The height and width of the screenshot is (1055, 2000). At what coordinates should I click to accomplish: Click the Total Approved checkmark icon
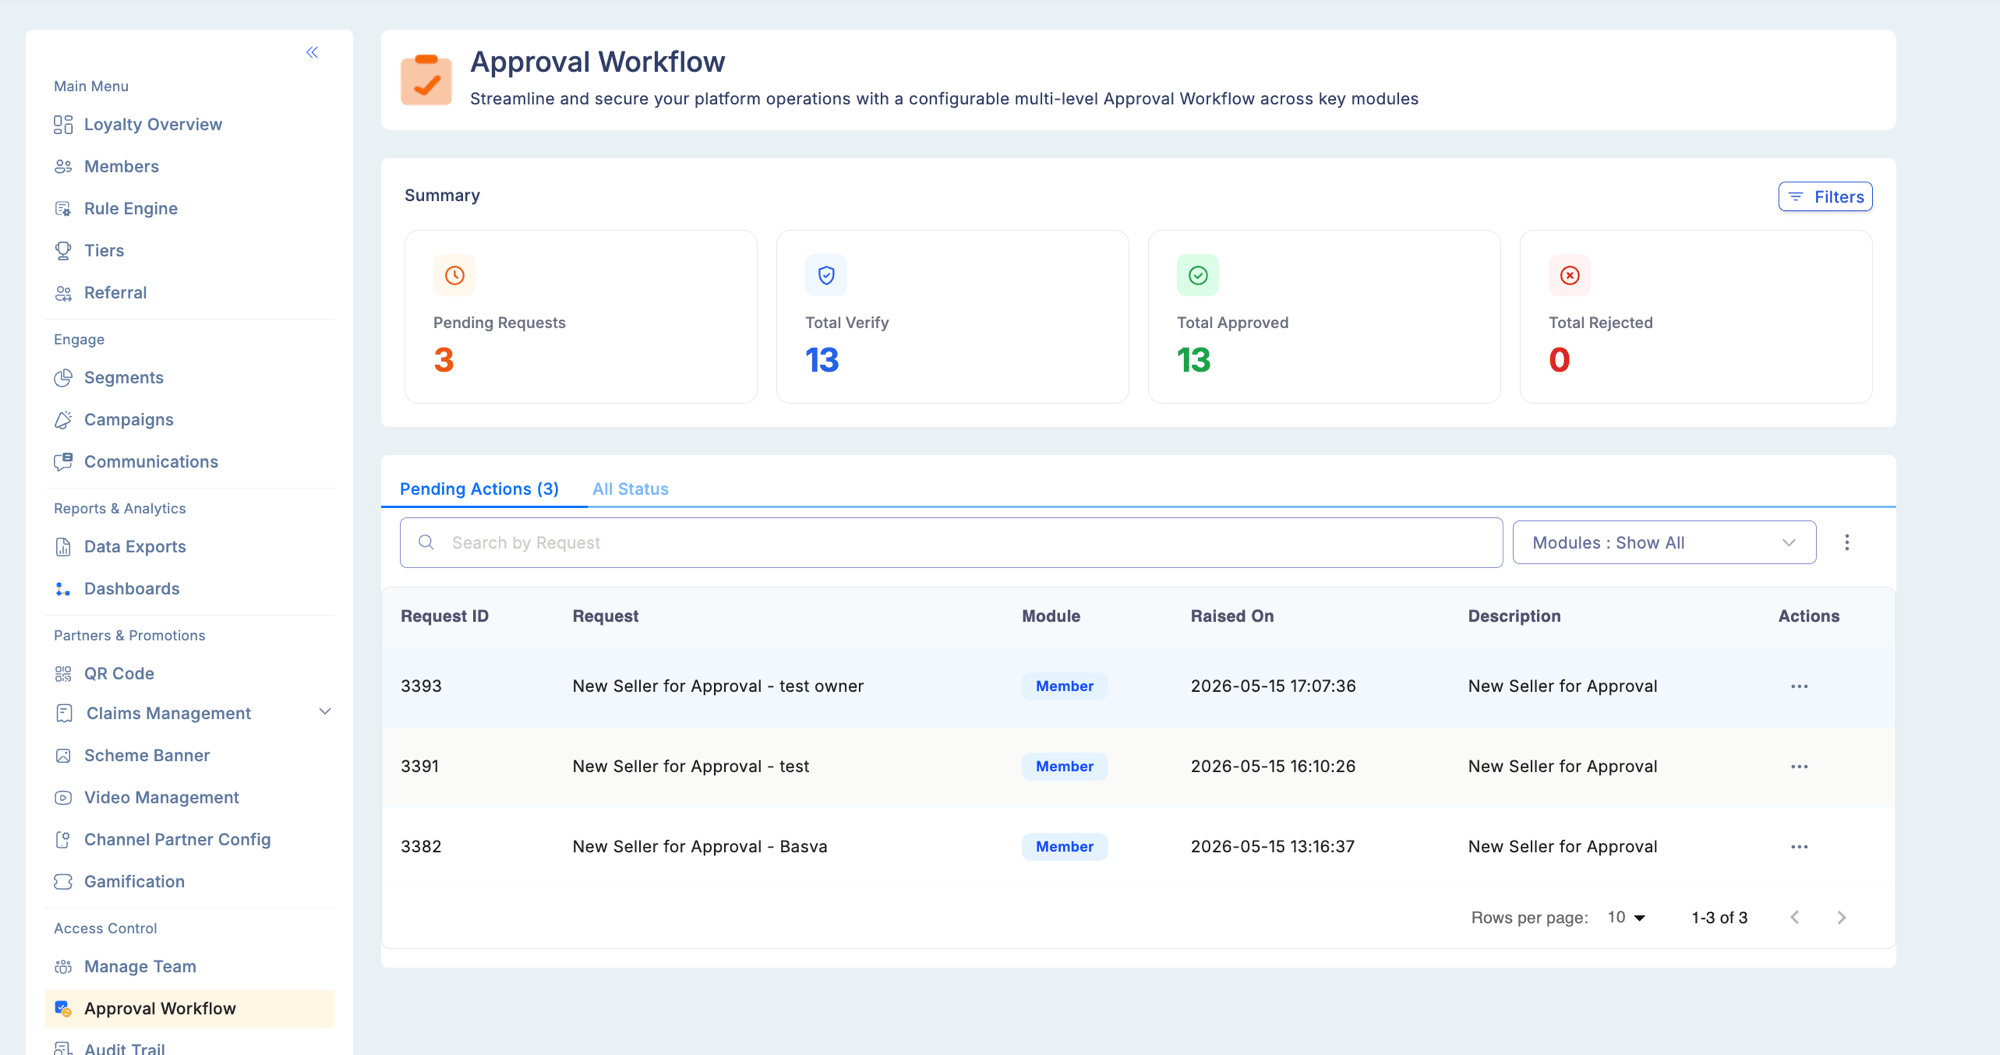point(1198,275)
